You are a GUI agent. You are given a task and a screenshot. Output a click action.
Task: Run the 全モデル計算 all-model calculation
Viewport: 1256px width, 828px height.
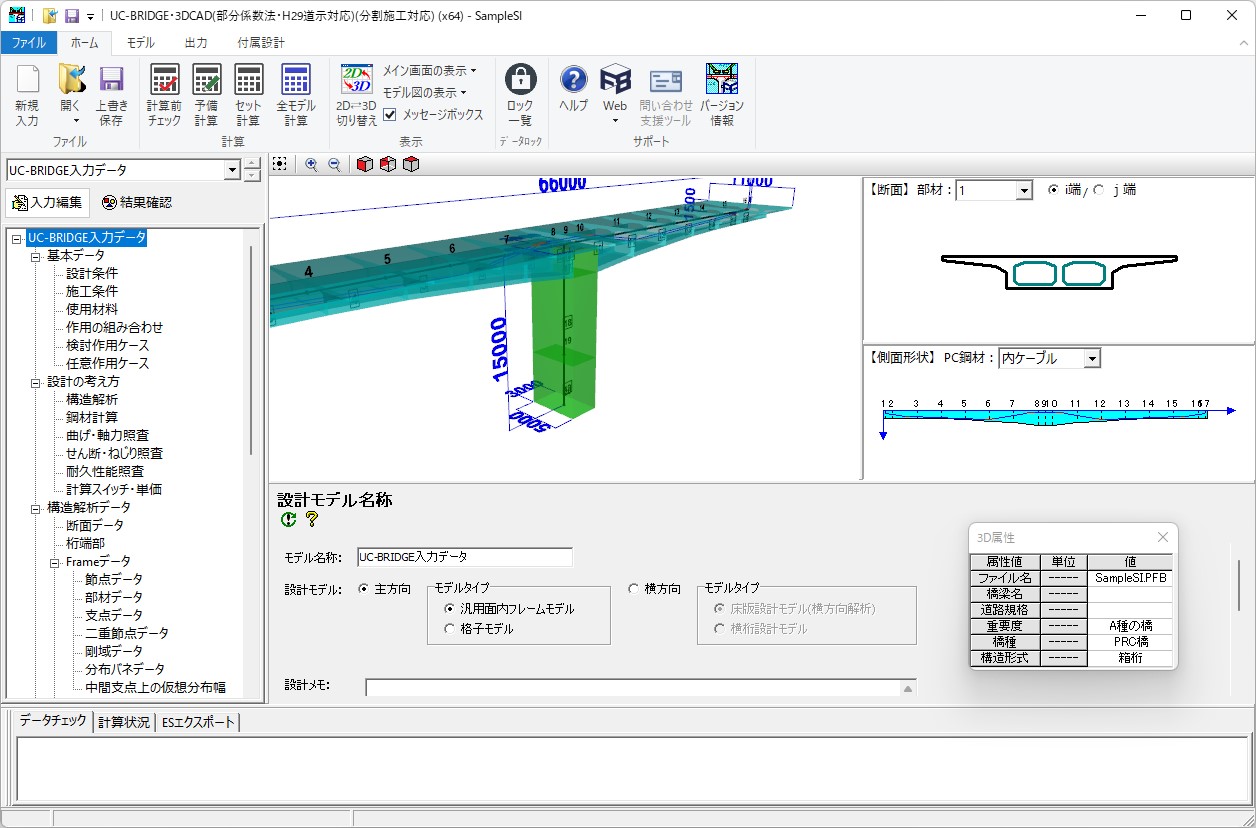[x=296, y=95]
